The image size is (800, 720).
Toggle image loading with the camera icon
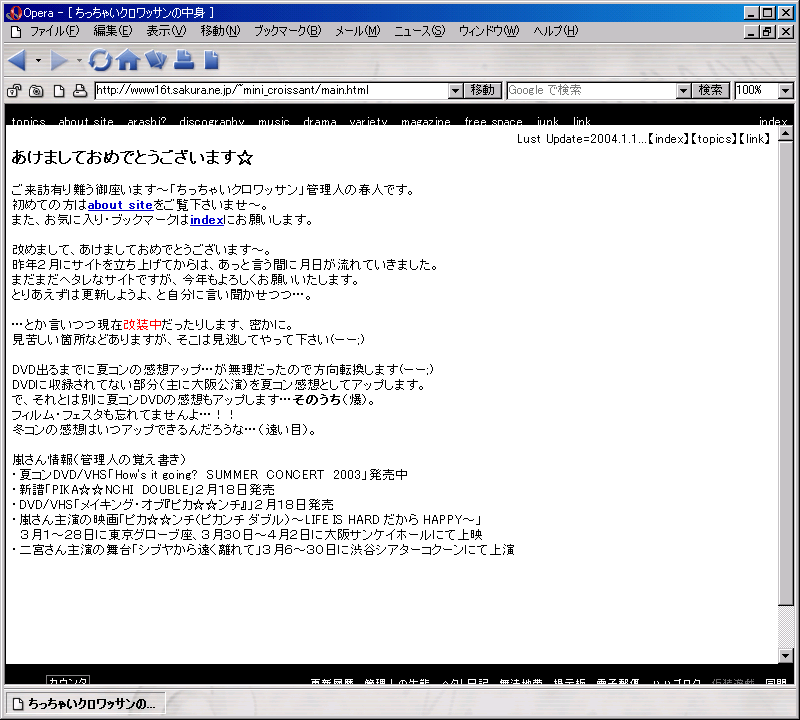(x=36, y=91)
